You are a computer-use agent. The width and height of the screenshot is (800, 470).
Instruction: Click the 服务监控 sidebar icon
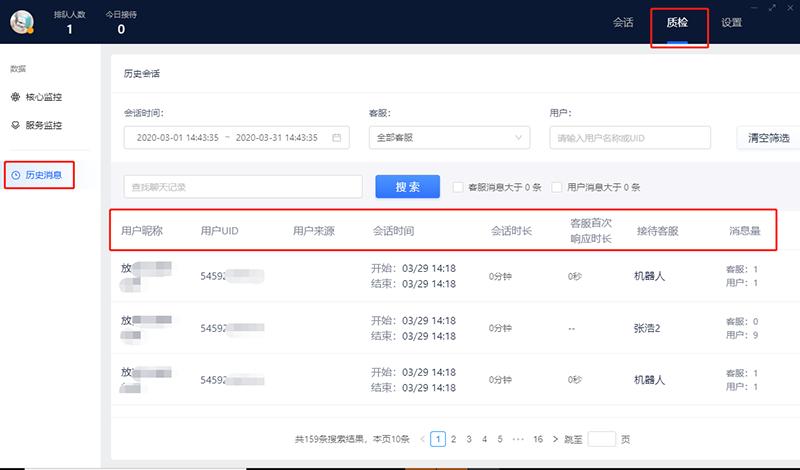tap(15, 126)
